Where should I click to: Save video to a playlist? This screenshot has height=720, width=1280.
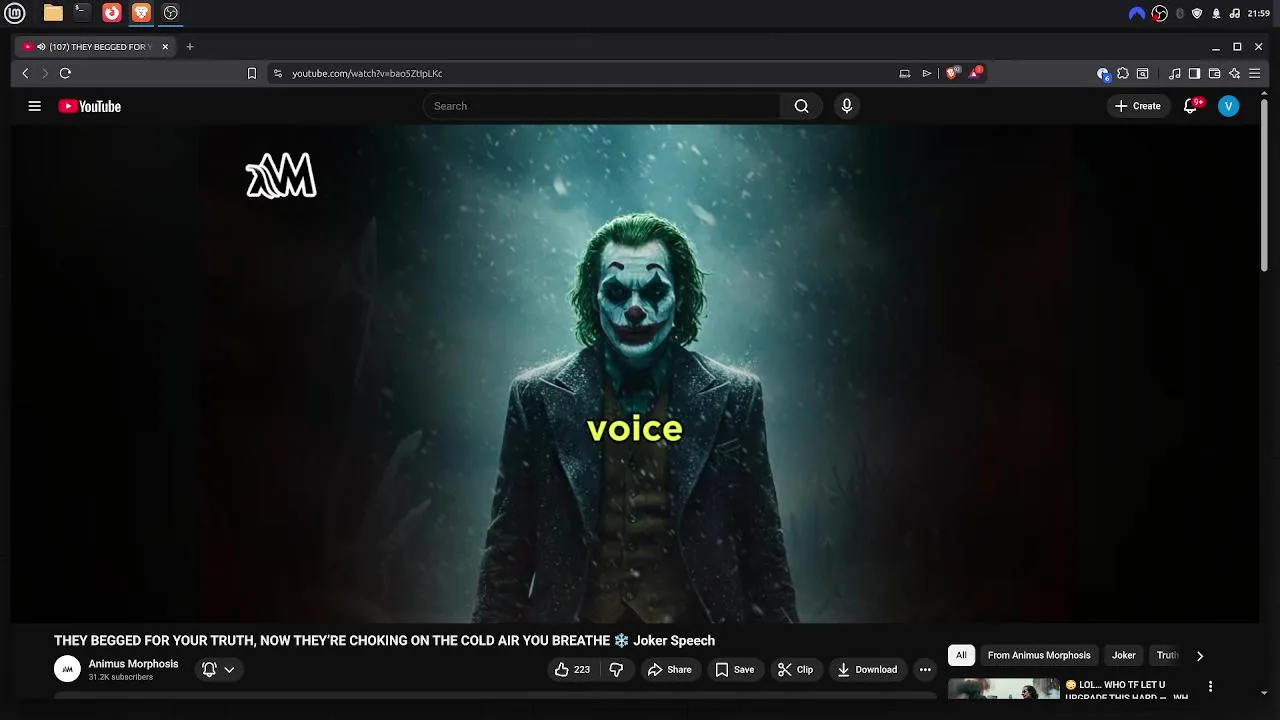pyautogui.click(x=734, y=670)
